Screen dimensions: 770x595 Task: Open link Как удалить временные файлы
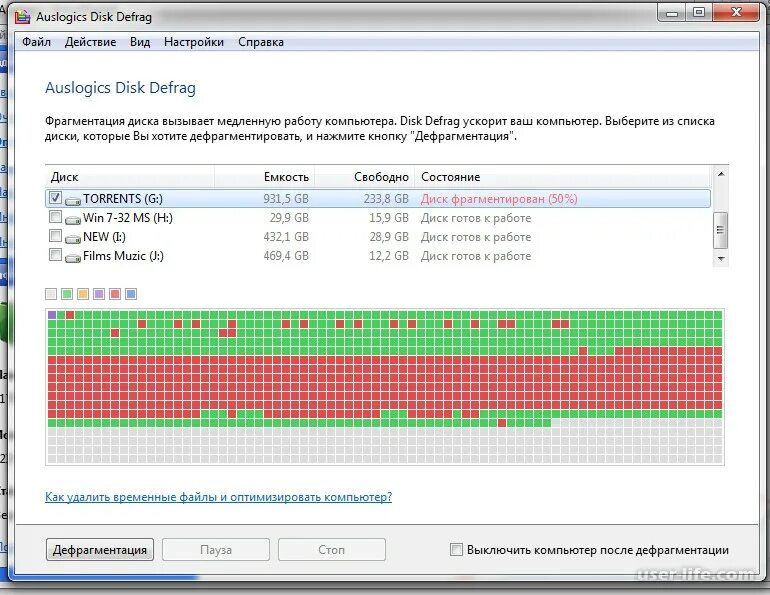point(219,497)
